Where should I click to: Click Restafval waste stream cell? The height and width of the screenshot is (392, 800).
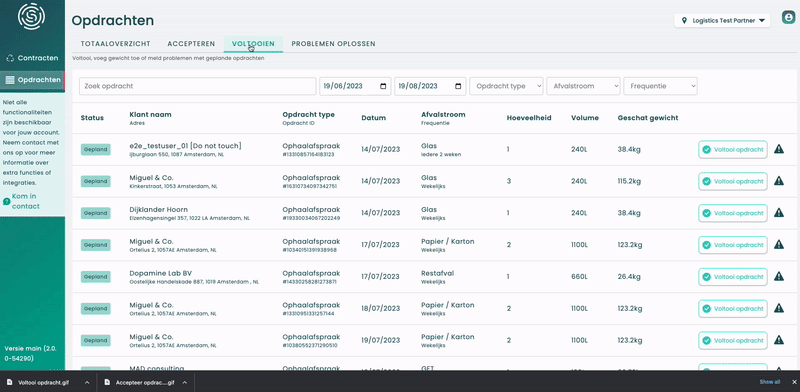point(438,273)
